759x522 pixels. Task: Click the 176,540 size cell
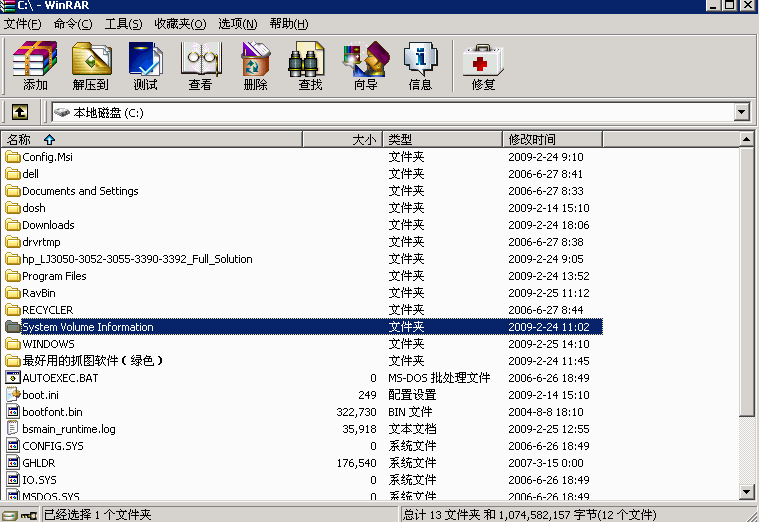(356, 463)
